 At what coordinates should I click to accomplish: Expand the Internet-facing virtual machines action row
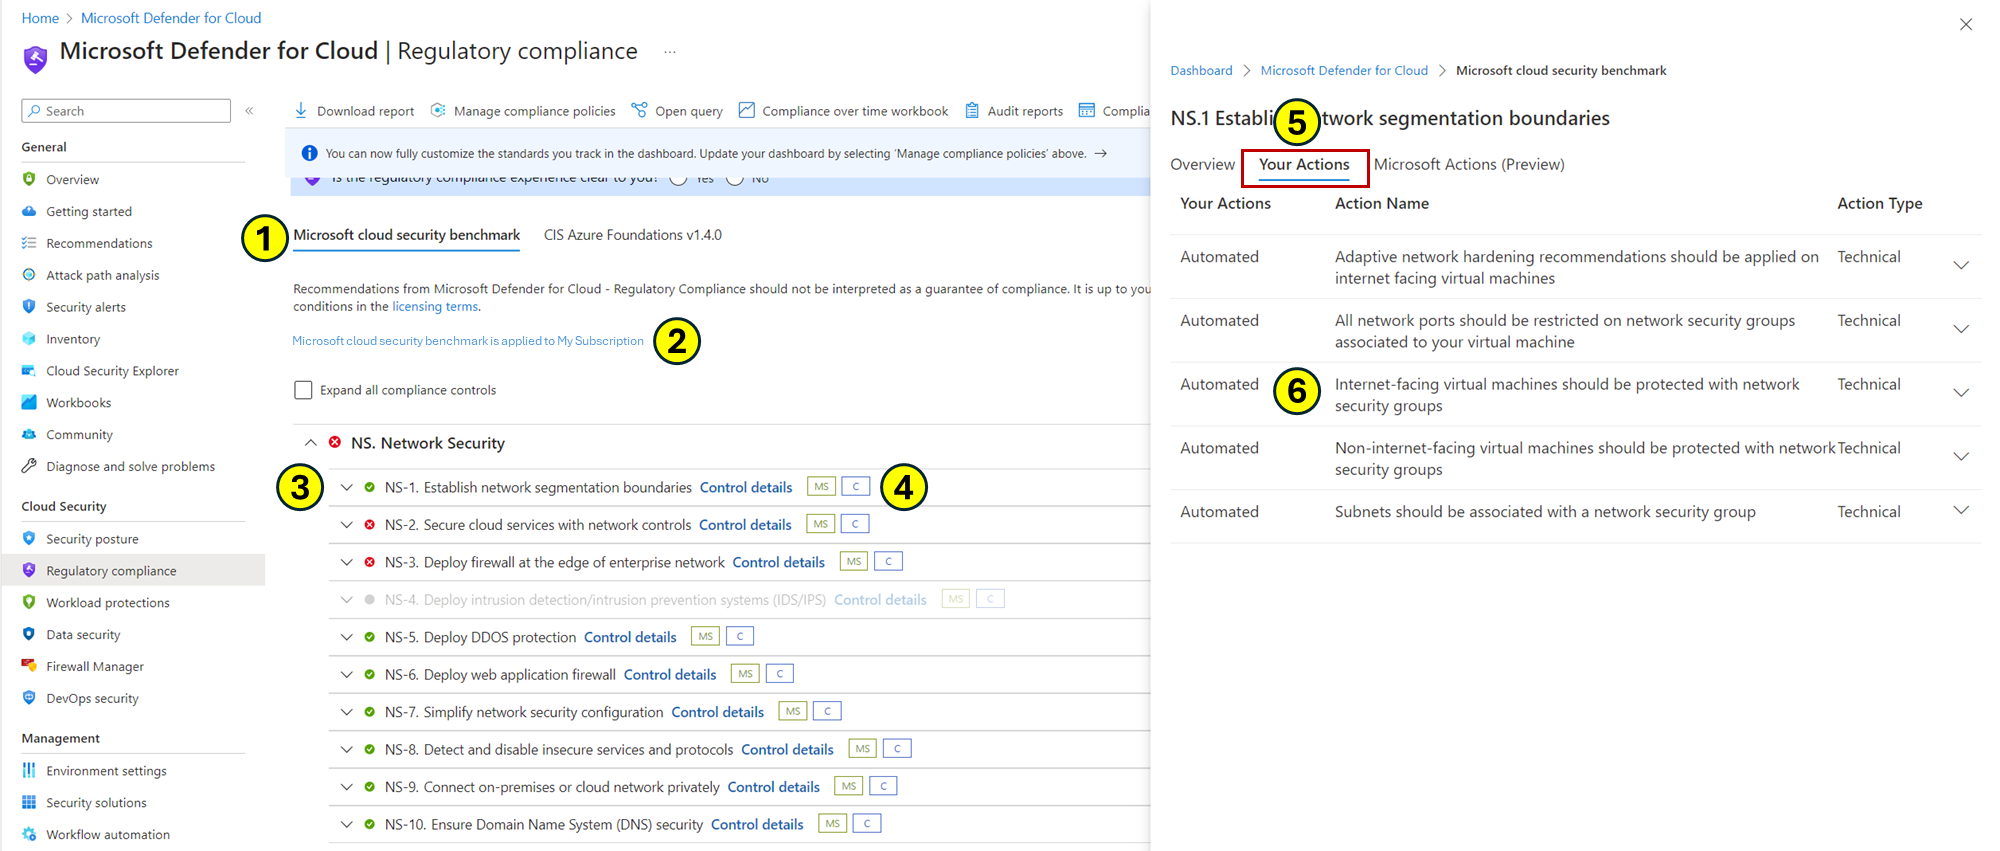(x=1961, y=393)
